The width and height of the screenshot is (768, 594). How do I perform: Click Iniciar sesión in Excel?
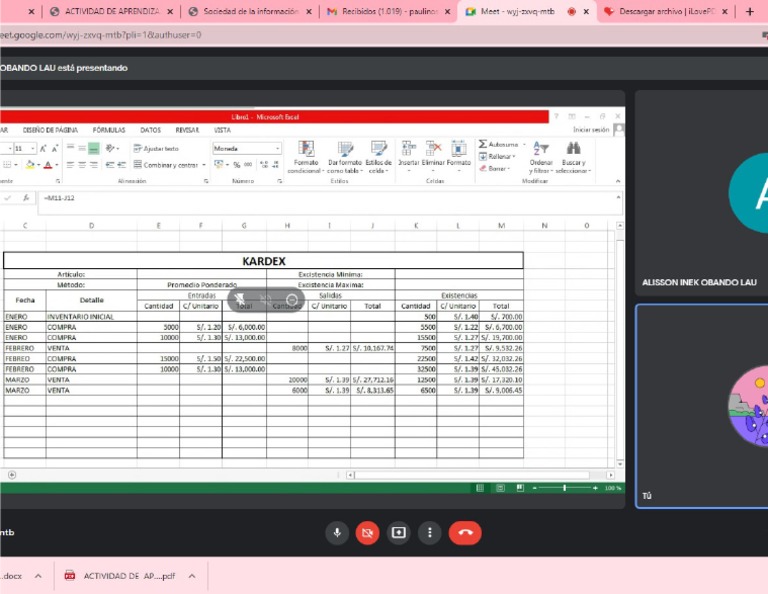[591, 130]
